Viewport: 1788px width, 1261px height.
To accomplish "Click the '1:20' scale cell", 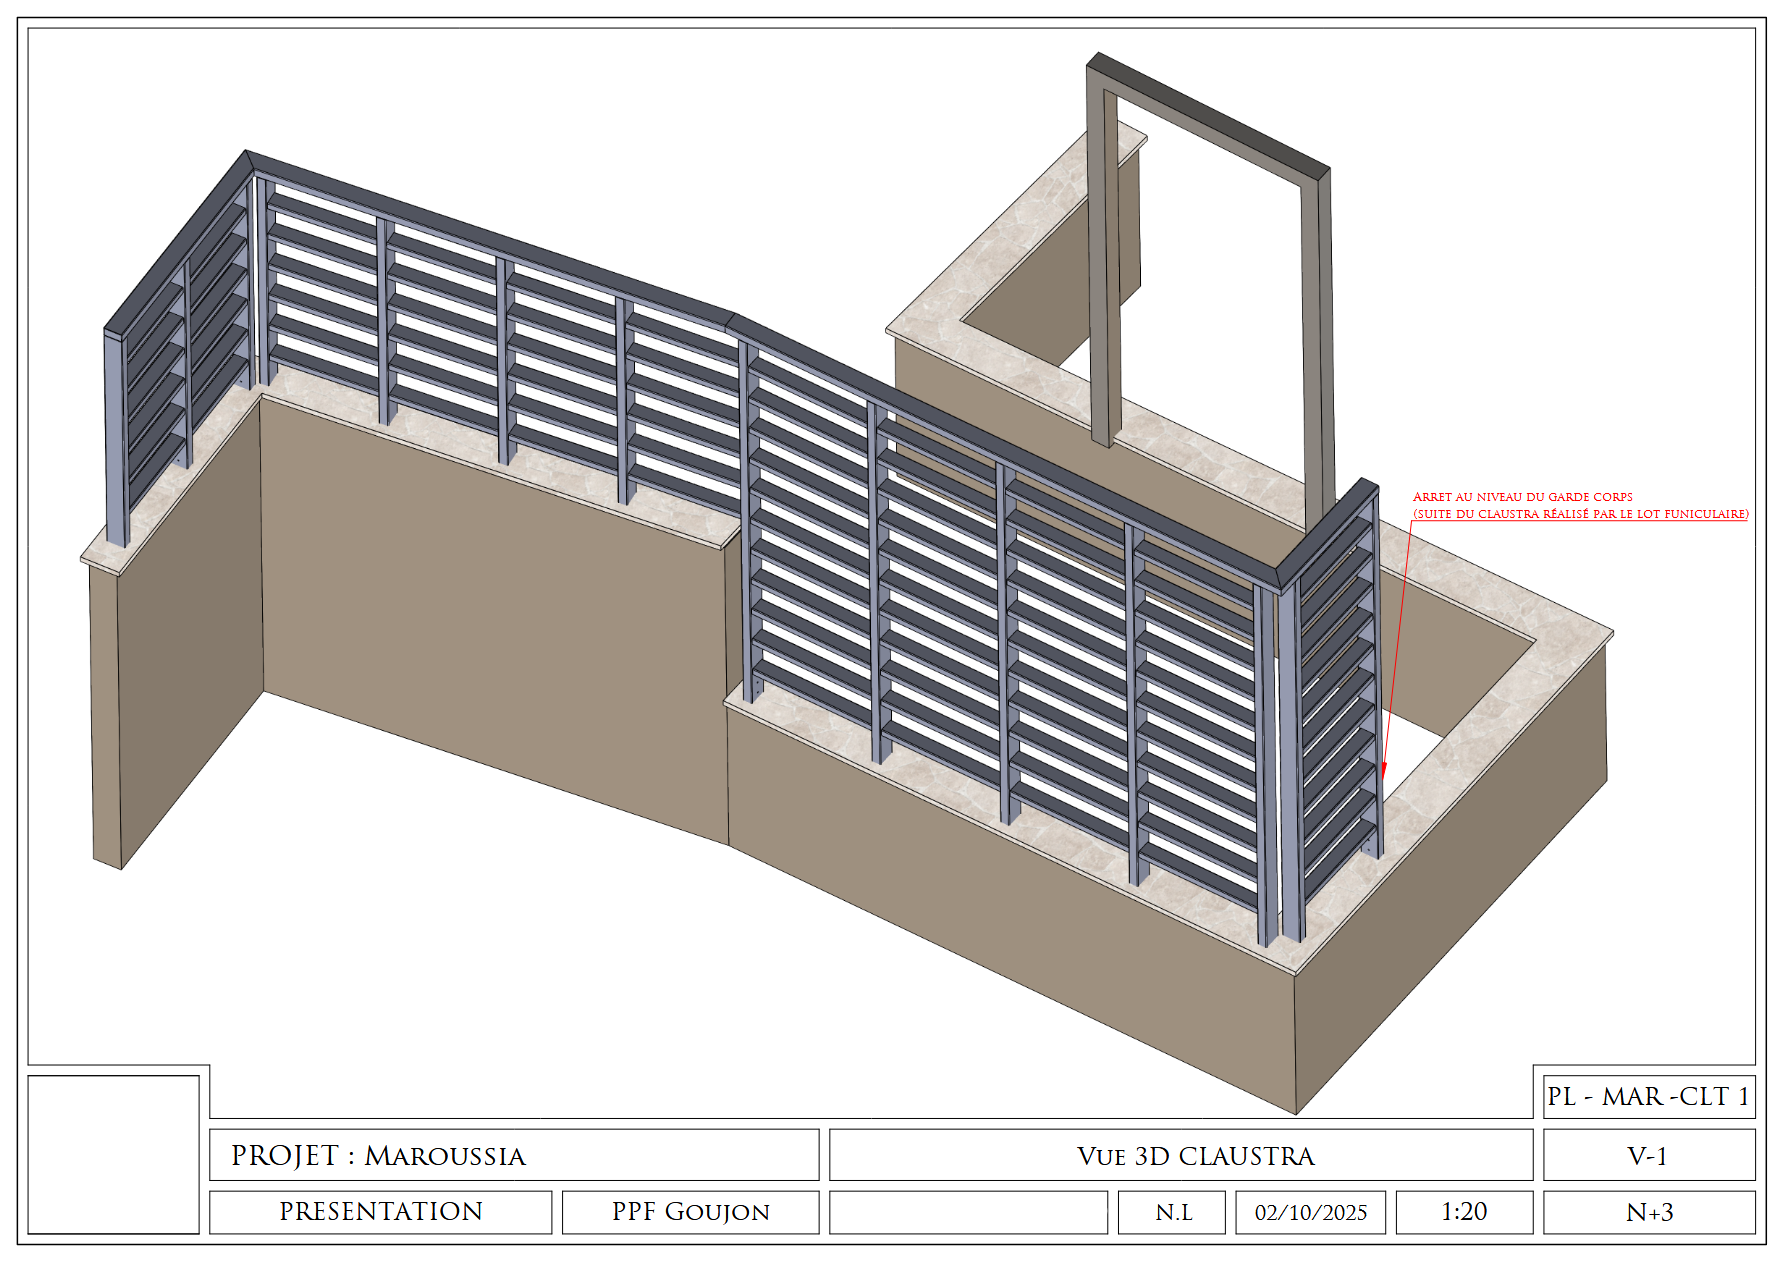I will click(x=1463, y=1211).
